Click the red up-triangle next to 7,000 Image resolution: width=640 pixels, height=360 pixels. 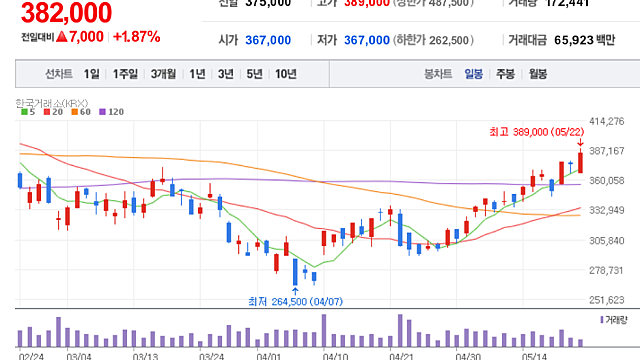pyautogui.click(x=62, y=37)
